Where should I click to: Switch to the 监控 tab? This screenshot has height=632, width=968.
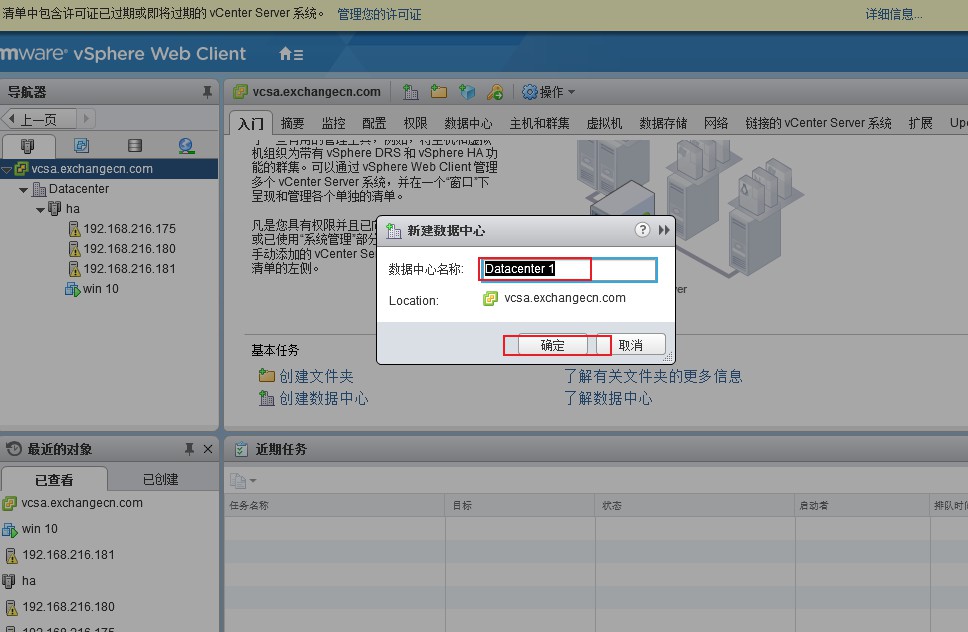(333, 123)
